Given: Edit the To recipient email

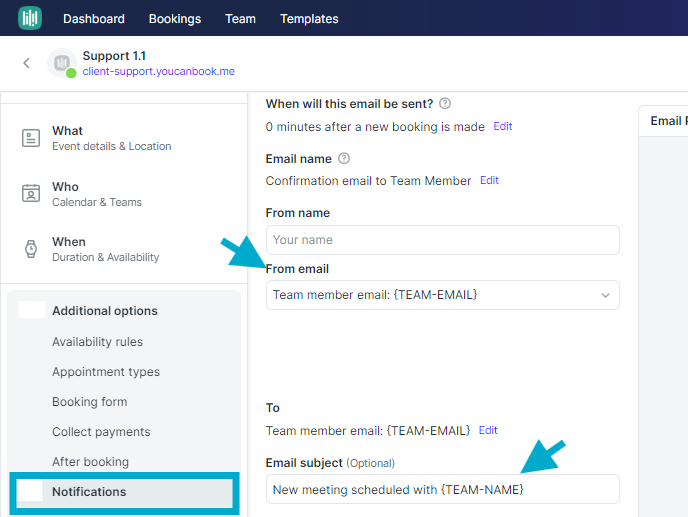Looking at the screenshot, I should (488, 430).
